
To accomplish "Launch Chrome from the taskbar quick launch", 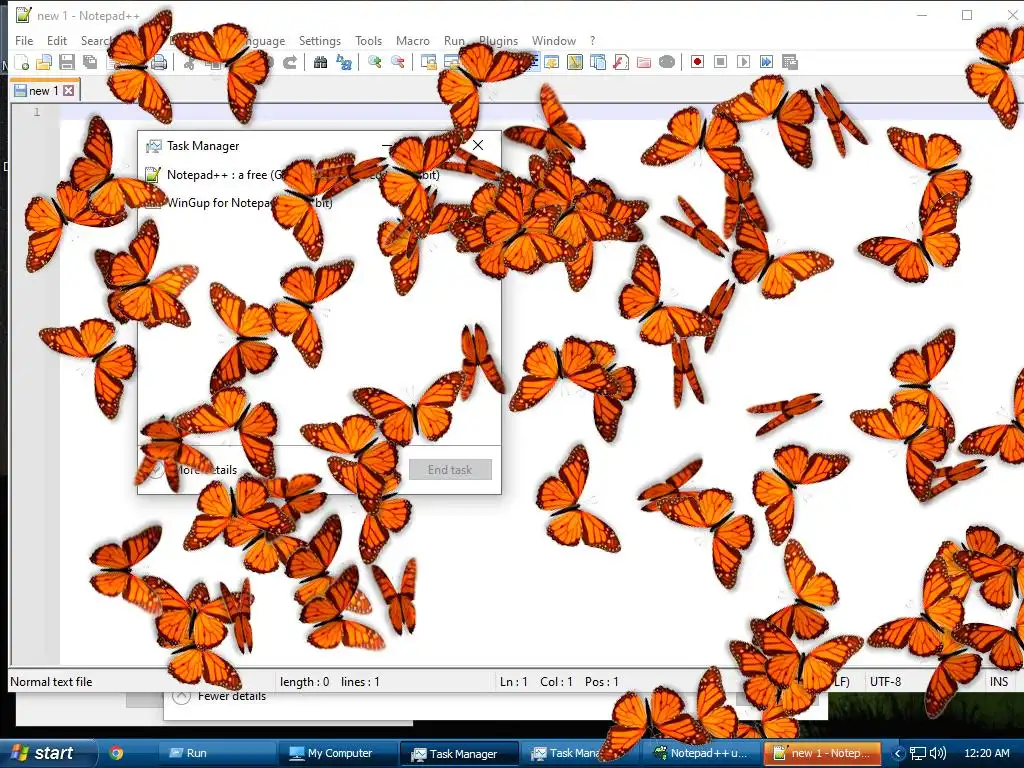I will point(116,753).
